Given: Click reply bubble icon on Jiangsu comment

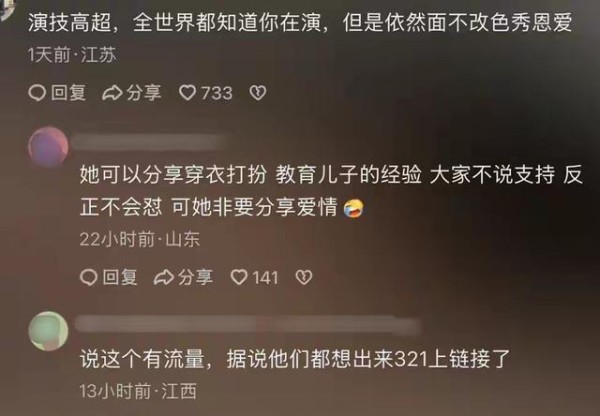Looking at the screenshot, I should tap(37, 93).
